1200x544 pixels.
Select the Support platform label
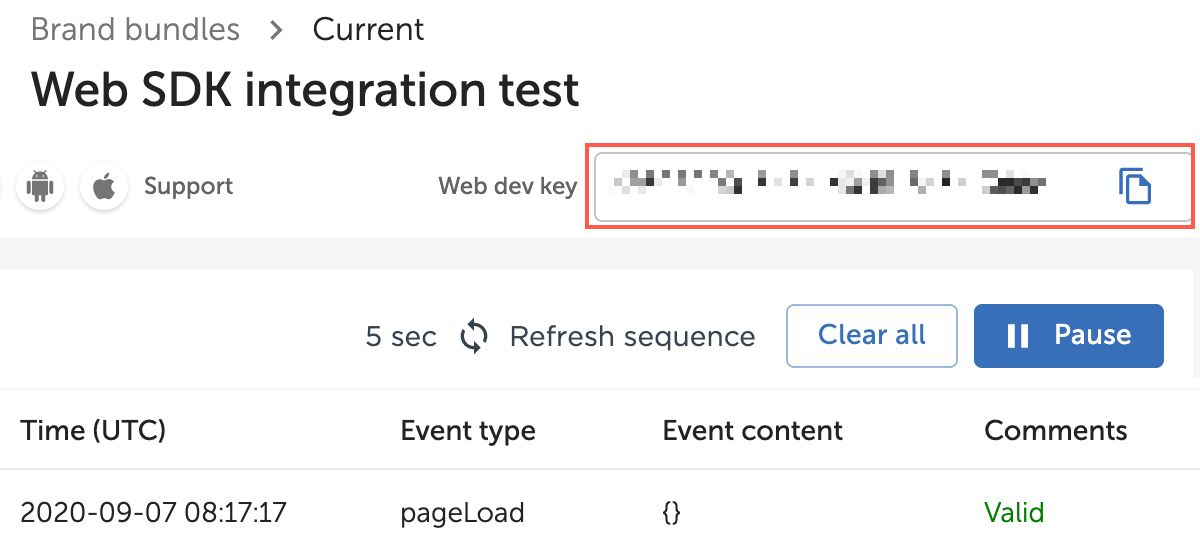click(188, 186)
